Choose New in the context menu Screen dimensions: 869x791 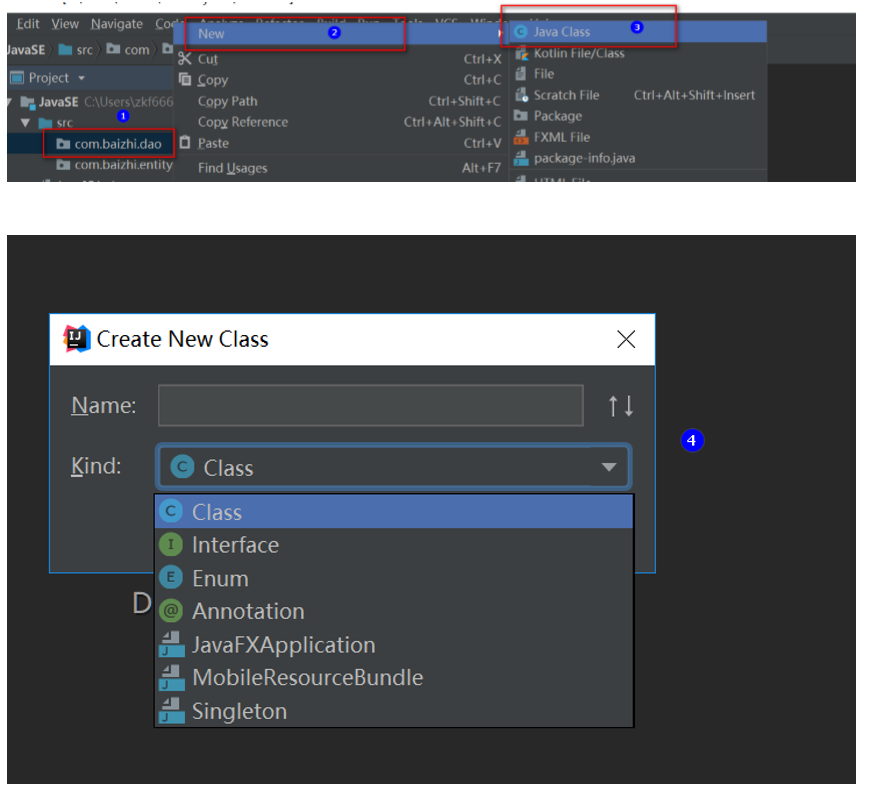tap(342, 34)
